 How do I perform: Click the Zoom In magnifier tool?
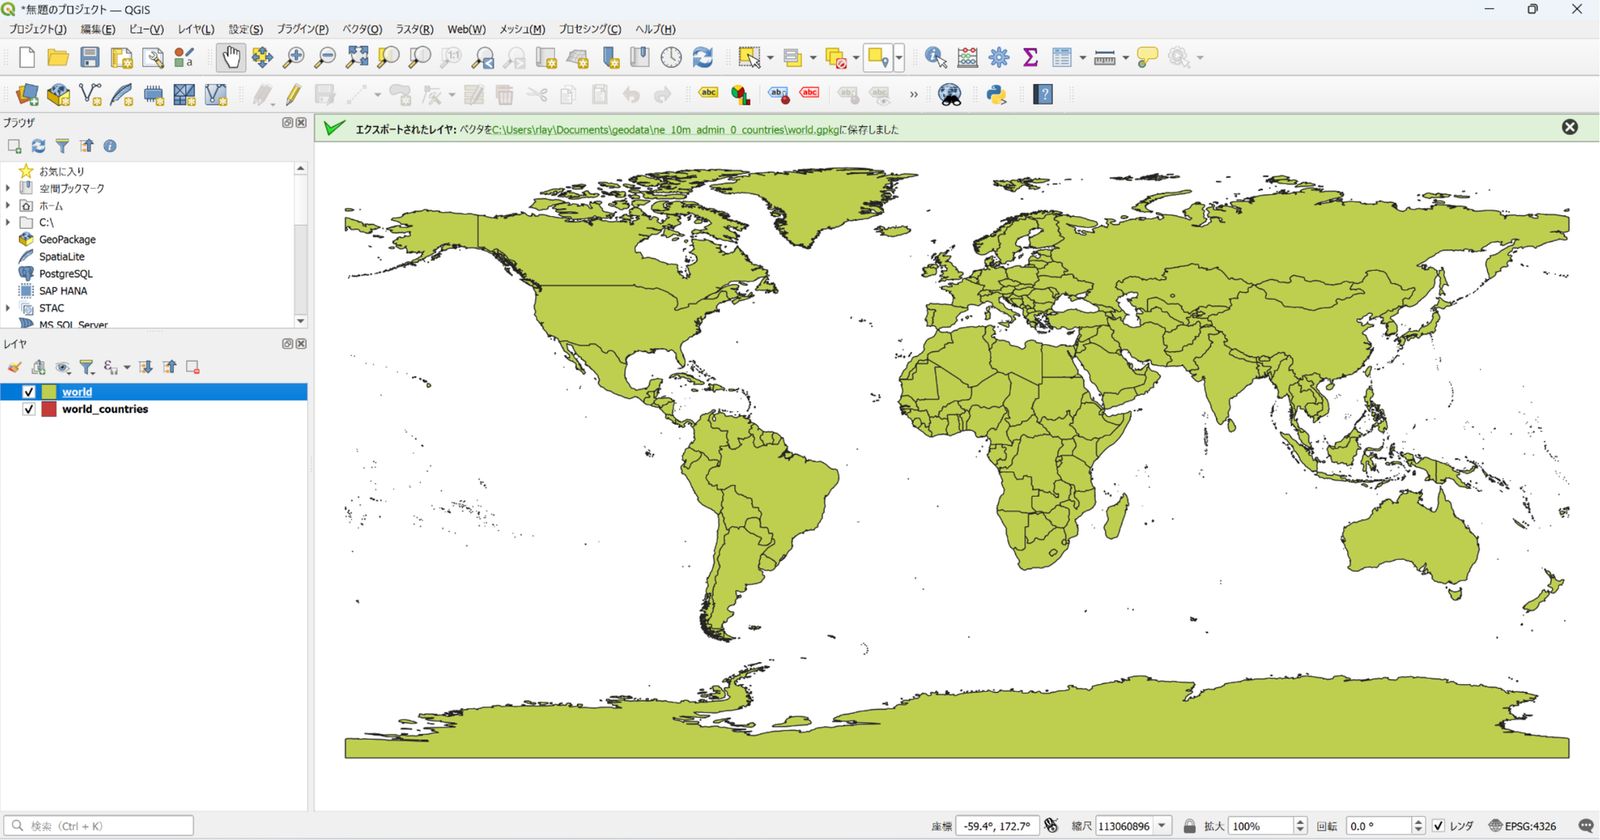[x=293, y=57]
